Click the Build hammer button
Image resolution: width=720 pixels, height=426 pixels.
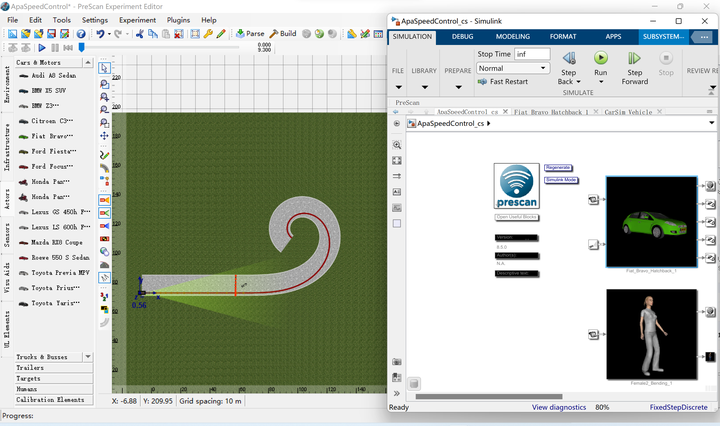282,34
